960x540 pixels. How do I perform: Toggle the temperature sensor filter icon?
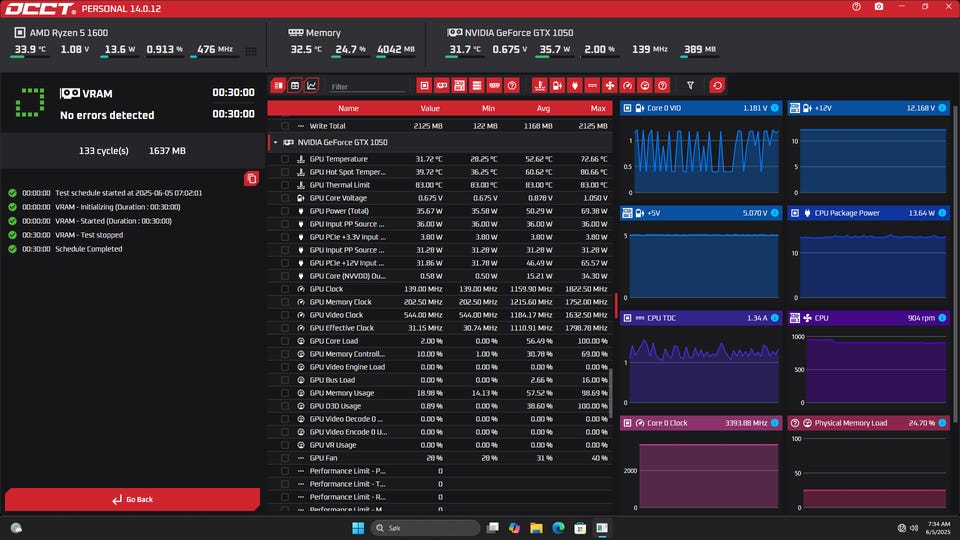point(539,86)
